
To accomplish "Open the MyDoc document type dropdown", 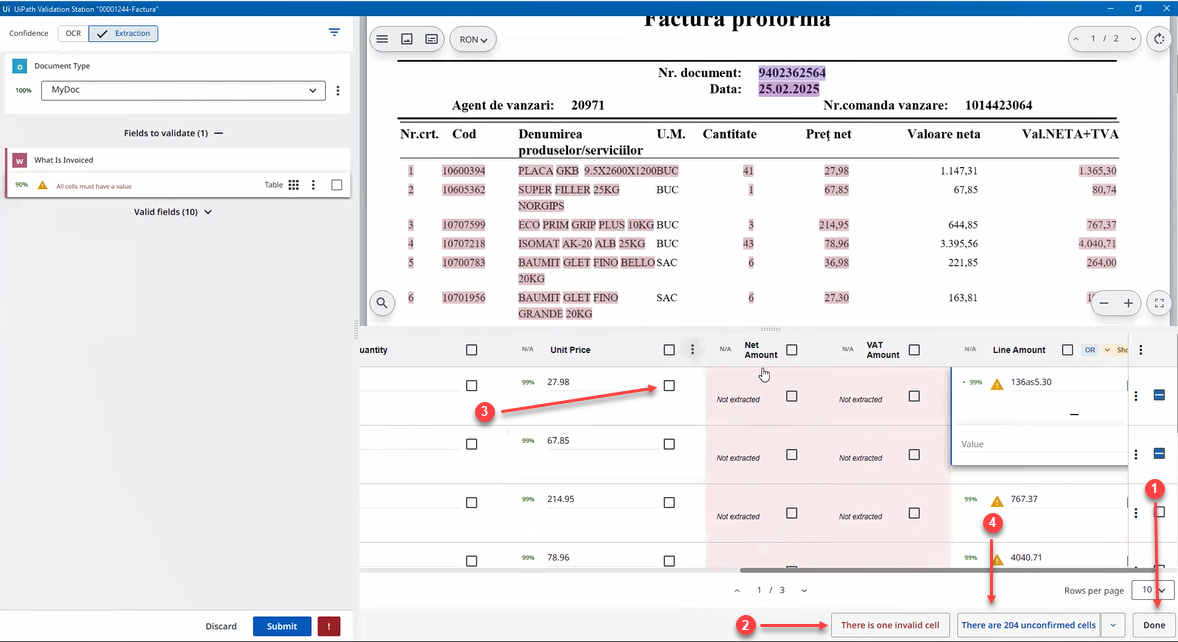I will tap(183, 91).
